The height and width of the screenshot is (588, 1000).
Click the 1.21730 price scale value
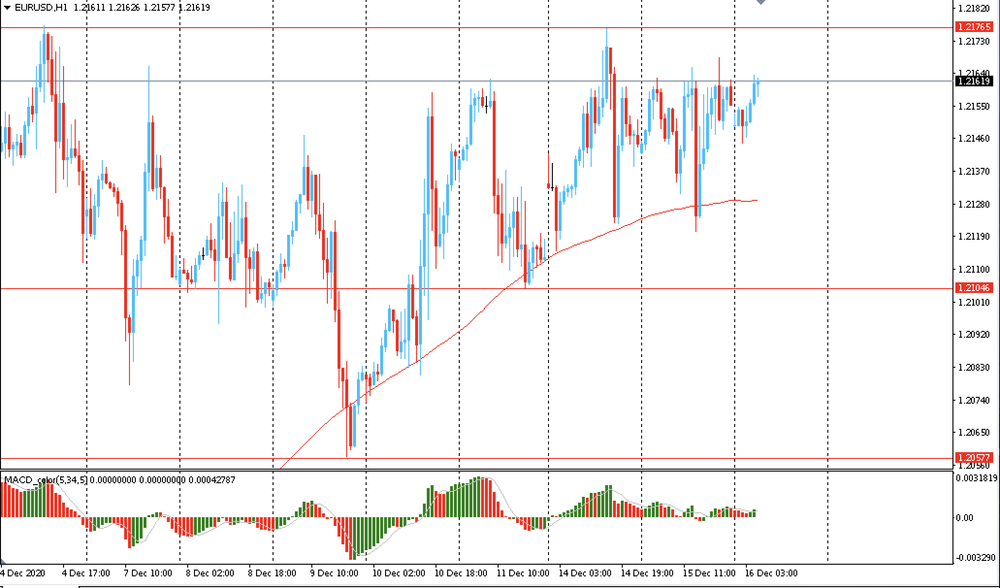(974, 41)
